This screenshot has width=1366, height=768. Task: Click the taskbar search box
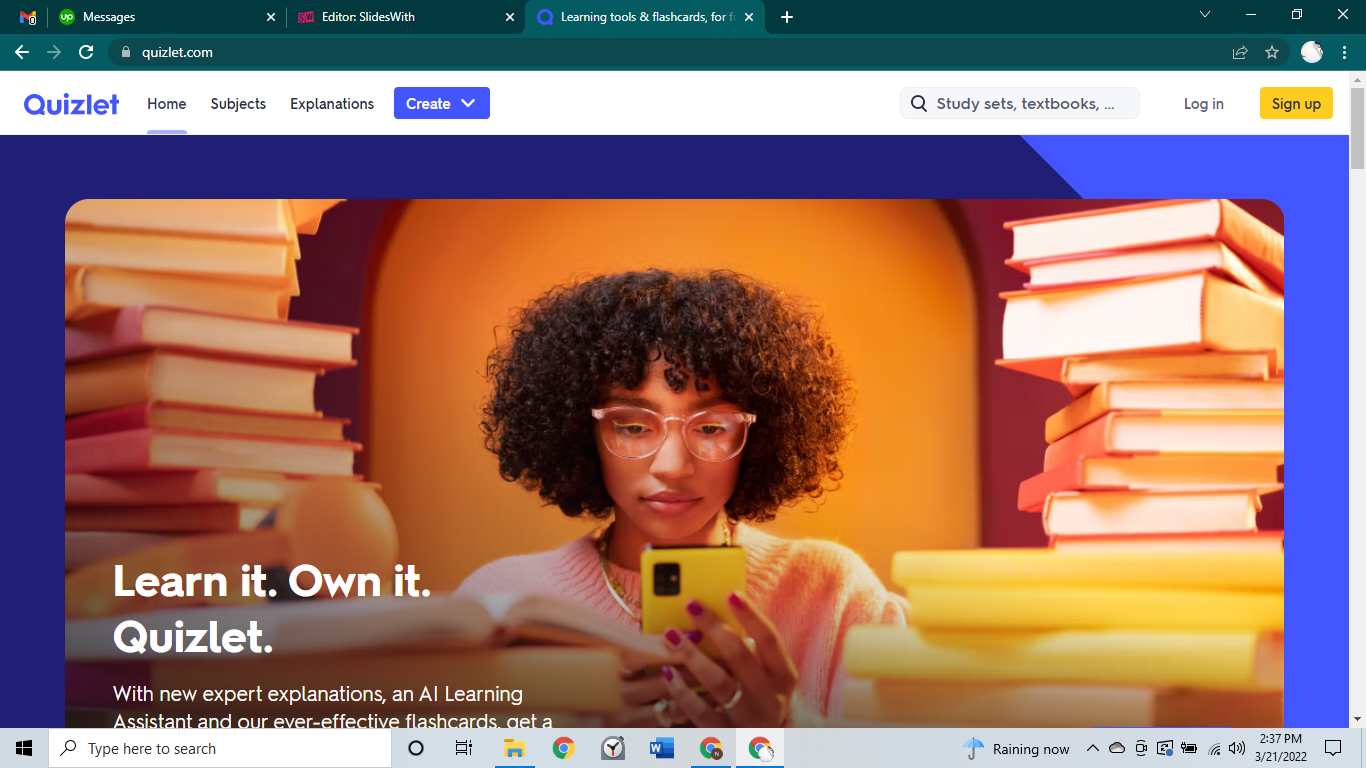point(220,748)
